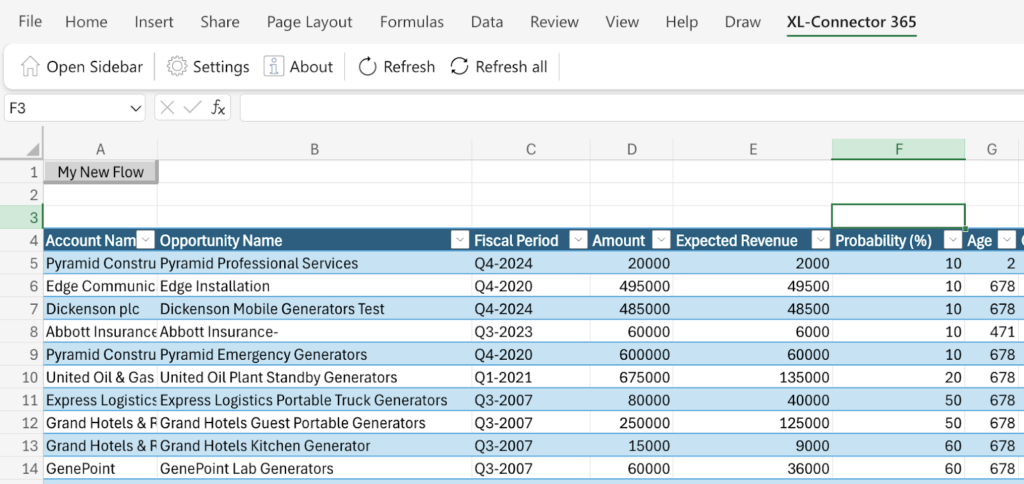Click Expected Revenue cell '135000'
This screenshot has height=484, width=1024.
pos(752,378)
